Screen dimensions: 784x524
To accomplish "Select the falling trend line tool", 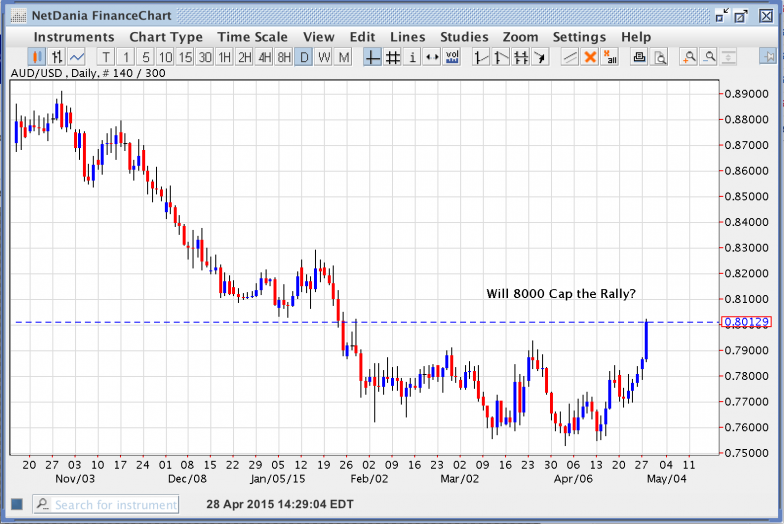I will coord(500,57).
